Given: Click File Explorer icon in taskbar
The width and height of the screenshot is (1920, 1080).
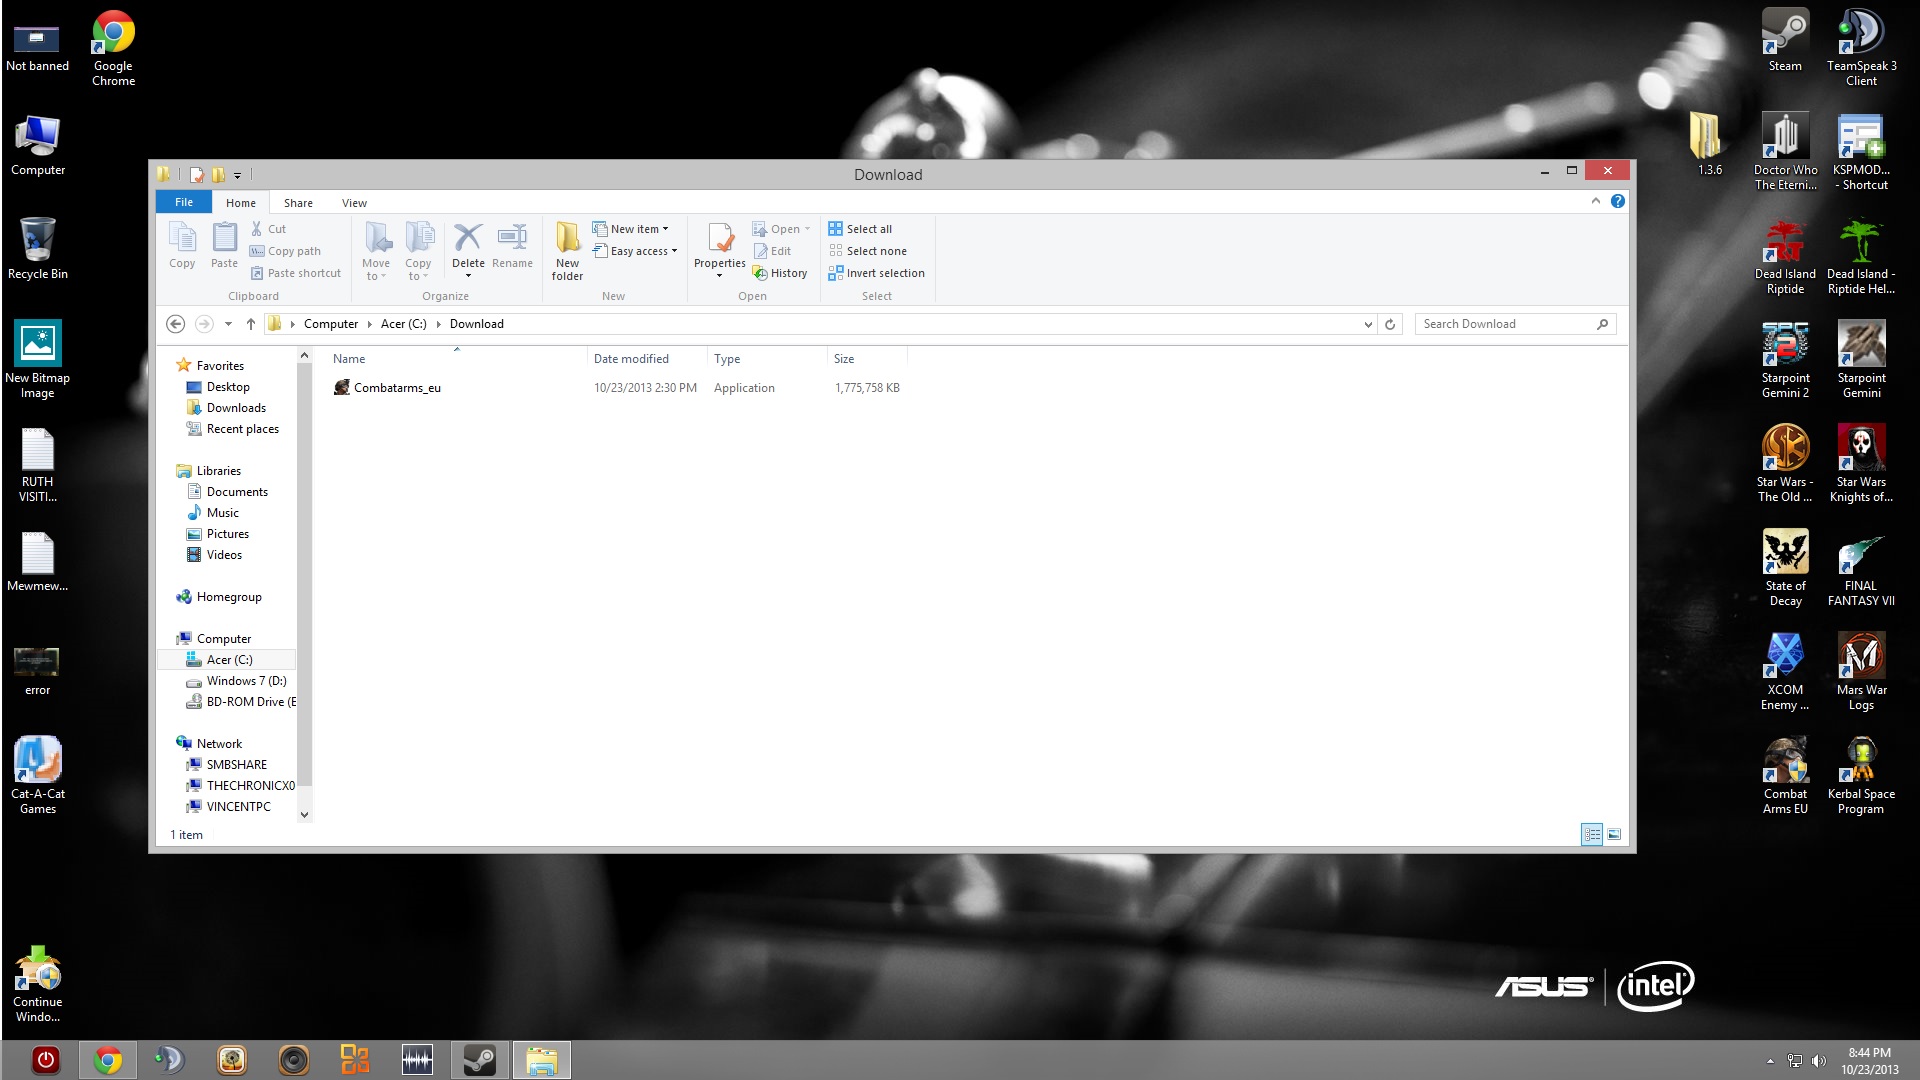Looking at the screenshot, I should pos(542,1060).
